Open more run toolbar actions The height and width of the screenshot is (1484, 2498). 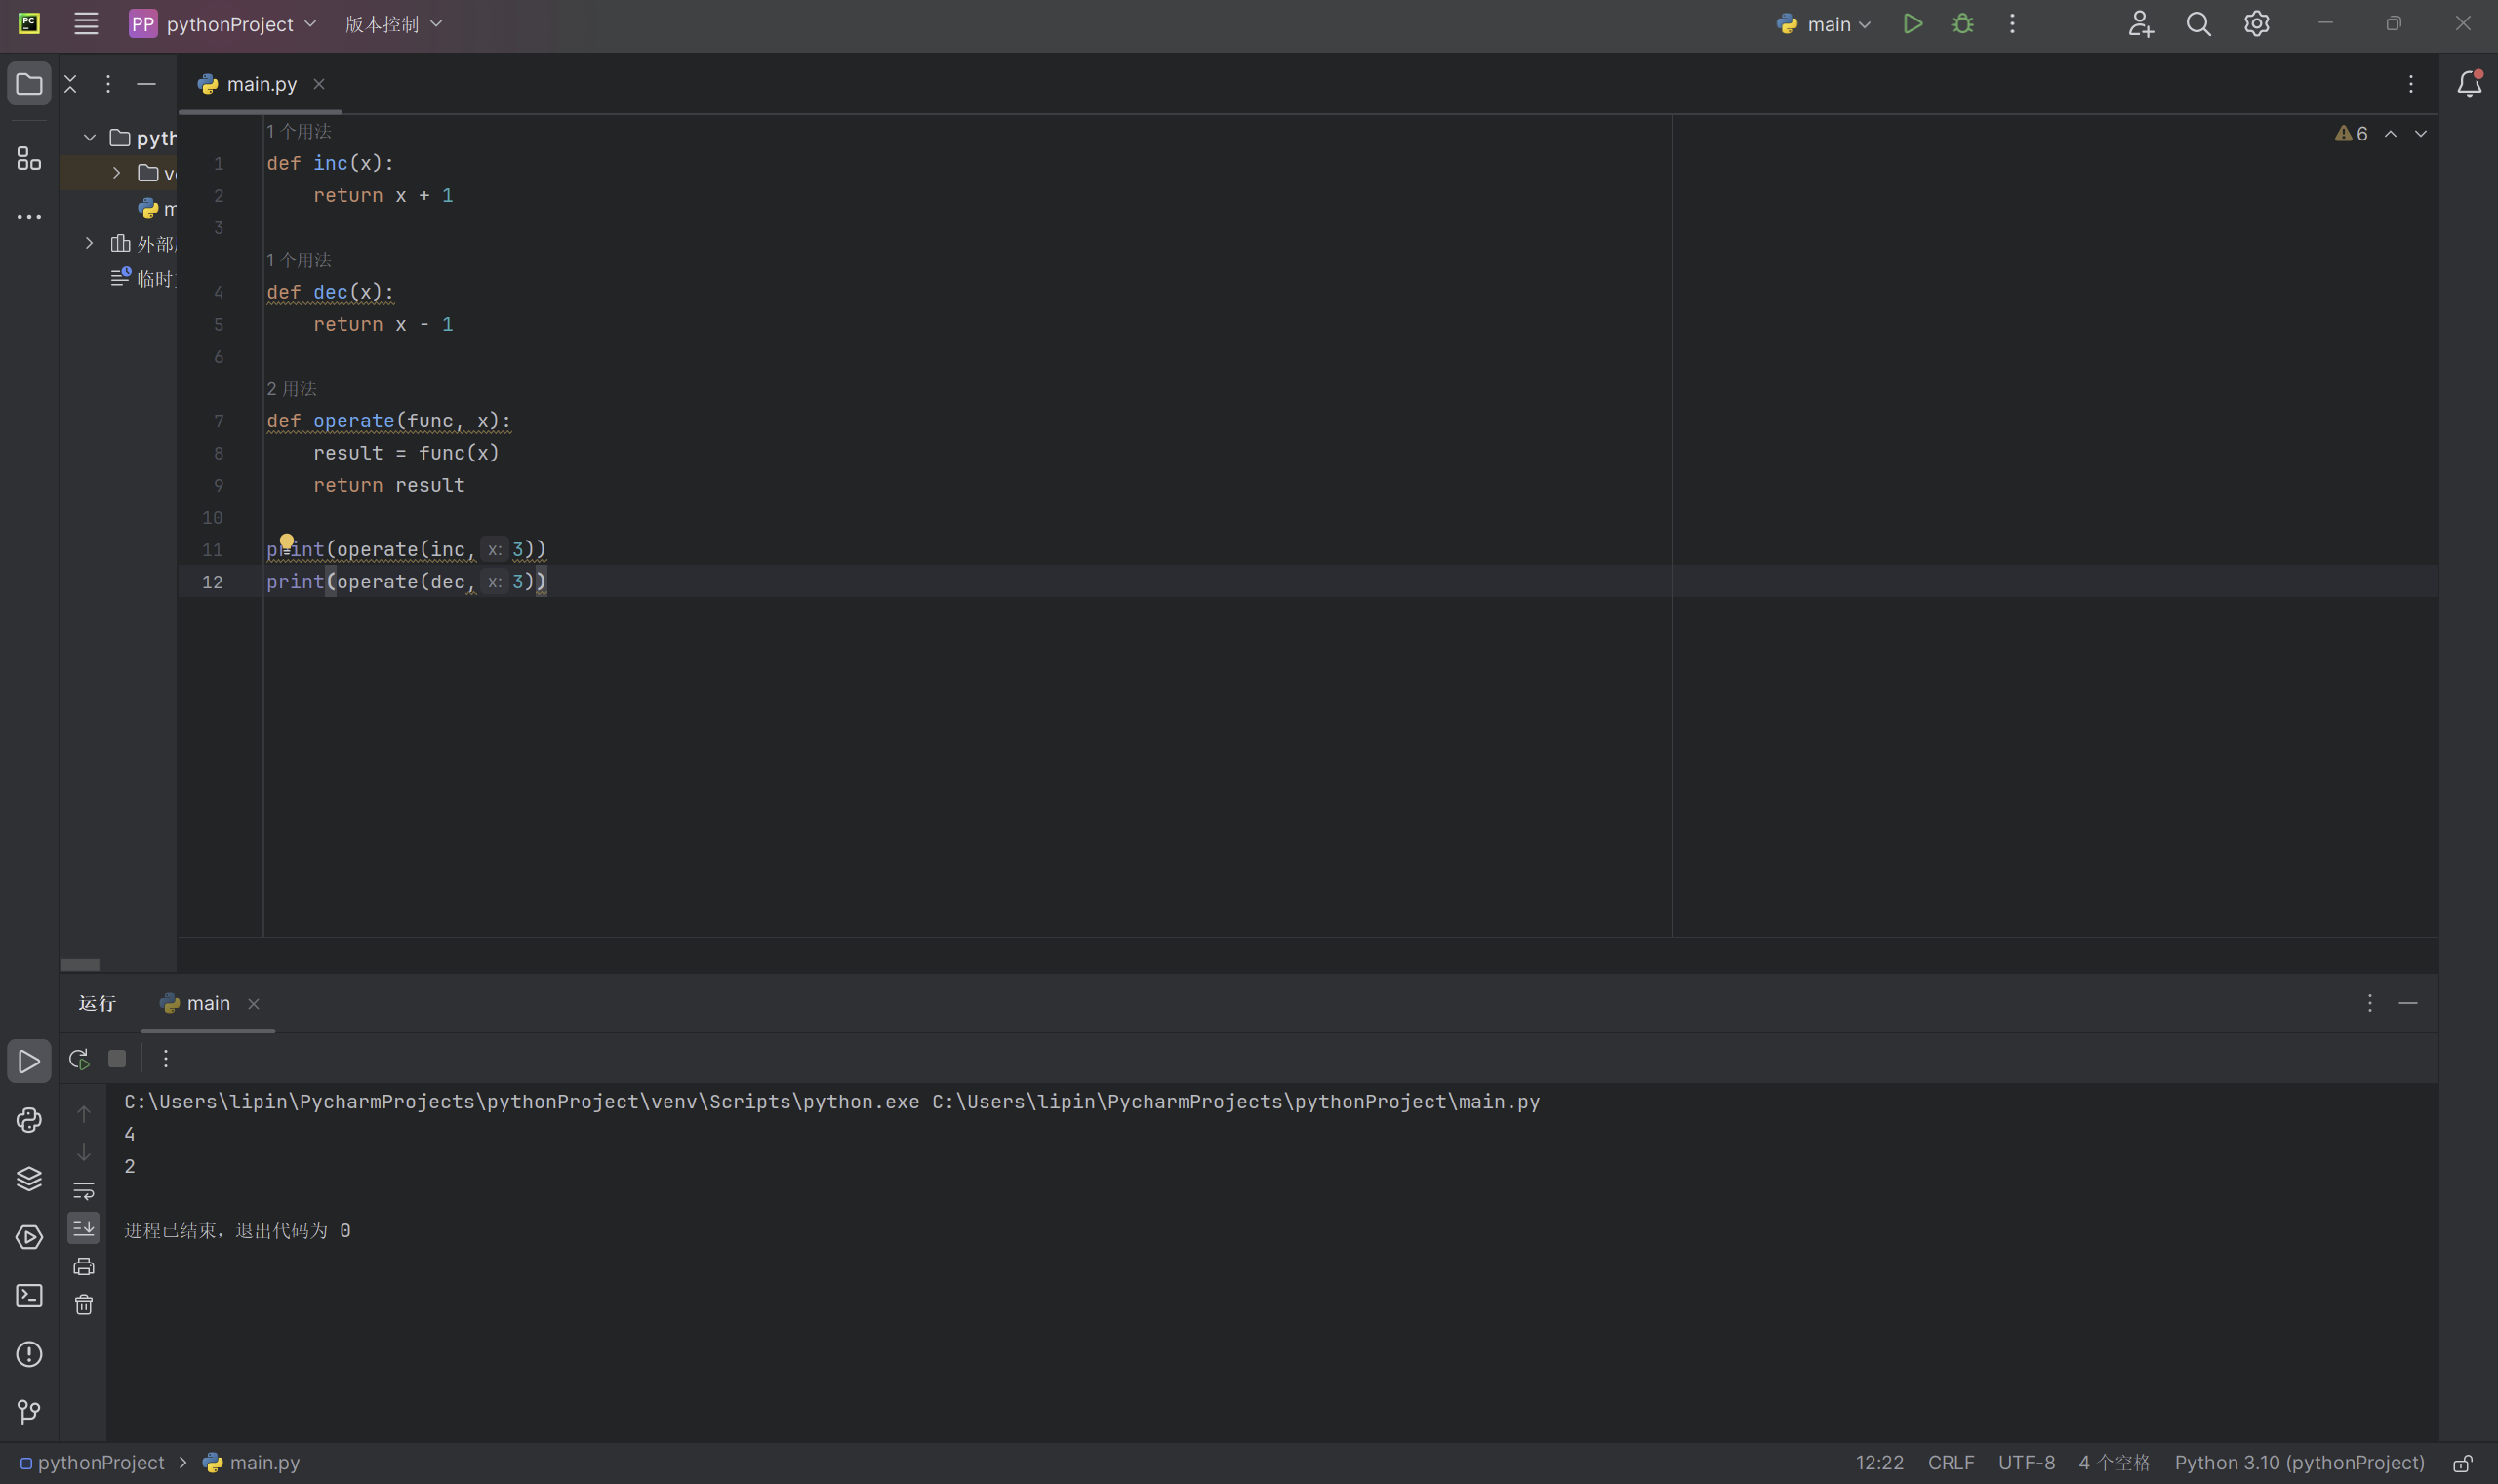coord(166,1059)
